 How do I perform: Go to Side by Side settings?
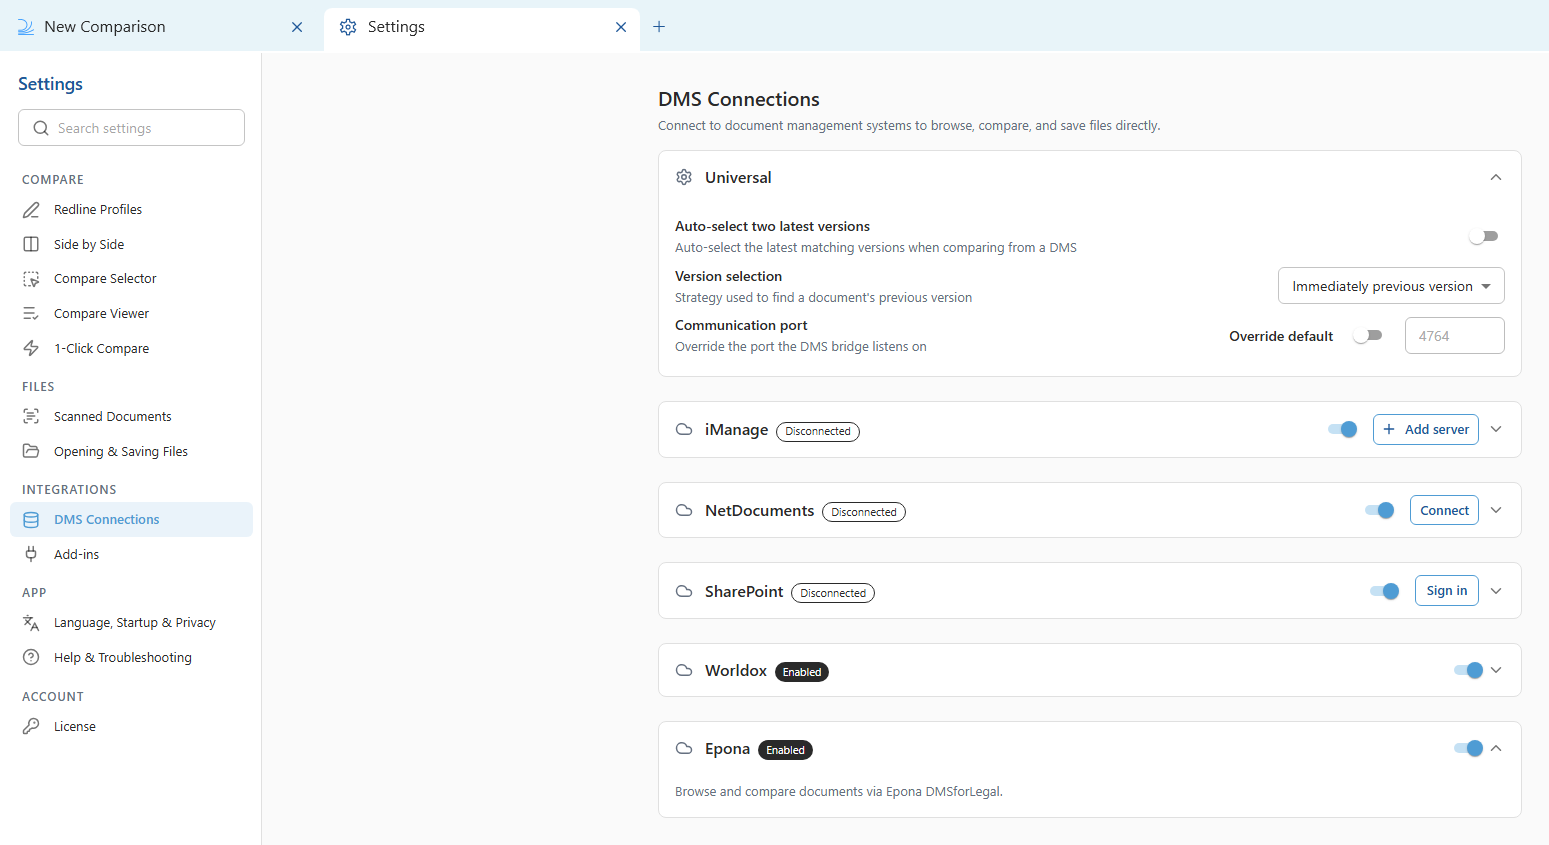131,244
